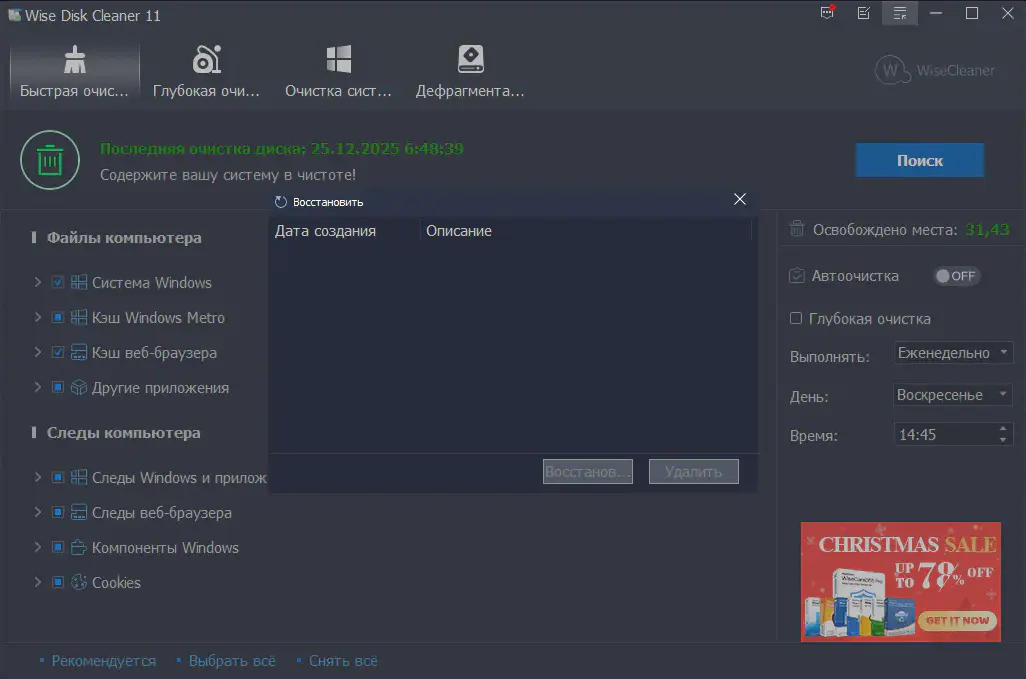Image resolution: width=1026 pixels, height=679 pixels.
Task: Click the notification icon in title bar
Action: click(826, 13)
